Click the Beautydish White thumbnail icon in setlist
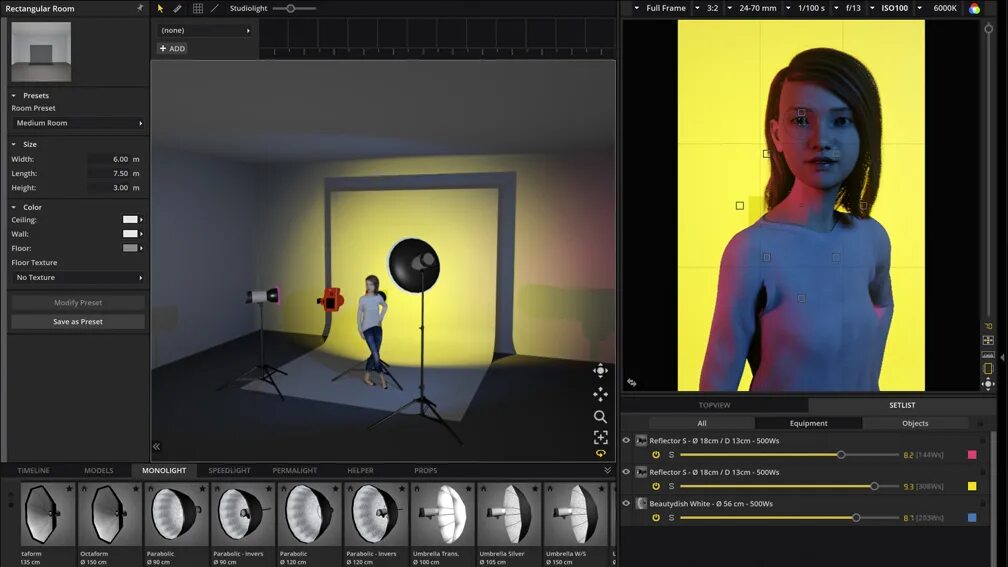1008x567 pixels. 641,503
